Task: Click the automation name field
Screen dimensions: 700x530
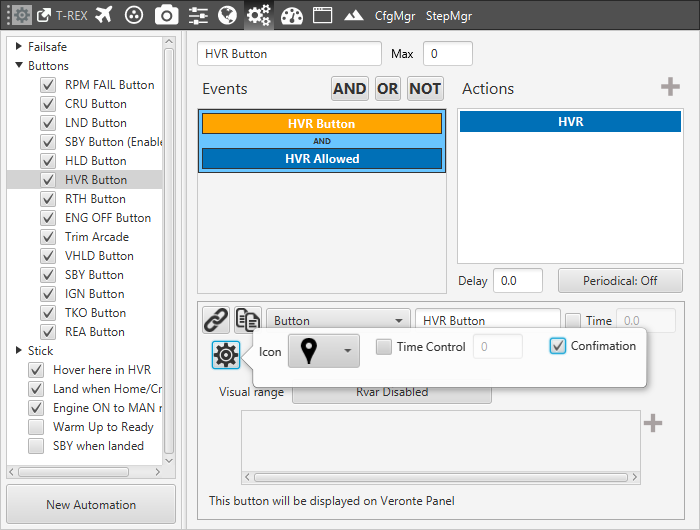Action: (x=289, y=54)
